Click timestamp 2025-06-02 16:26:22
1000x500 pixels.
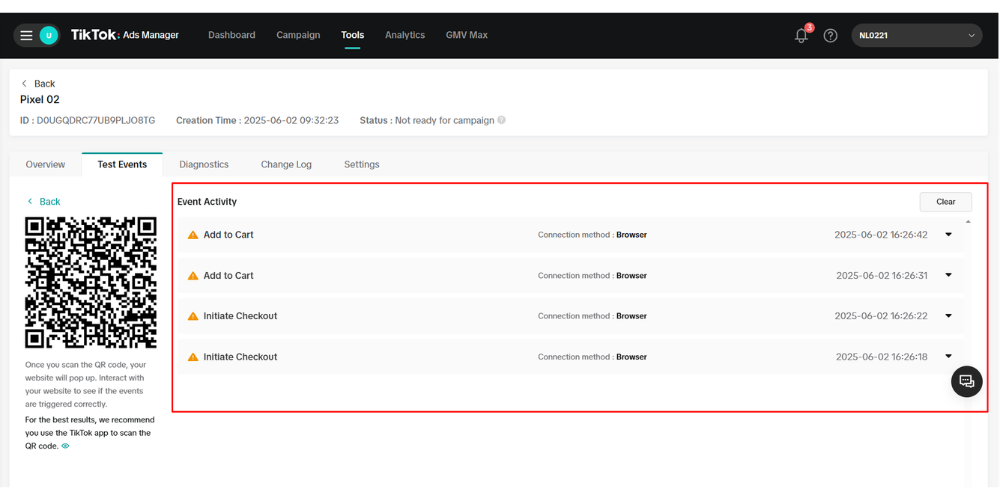[x=881, y=316]
